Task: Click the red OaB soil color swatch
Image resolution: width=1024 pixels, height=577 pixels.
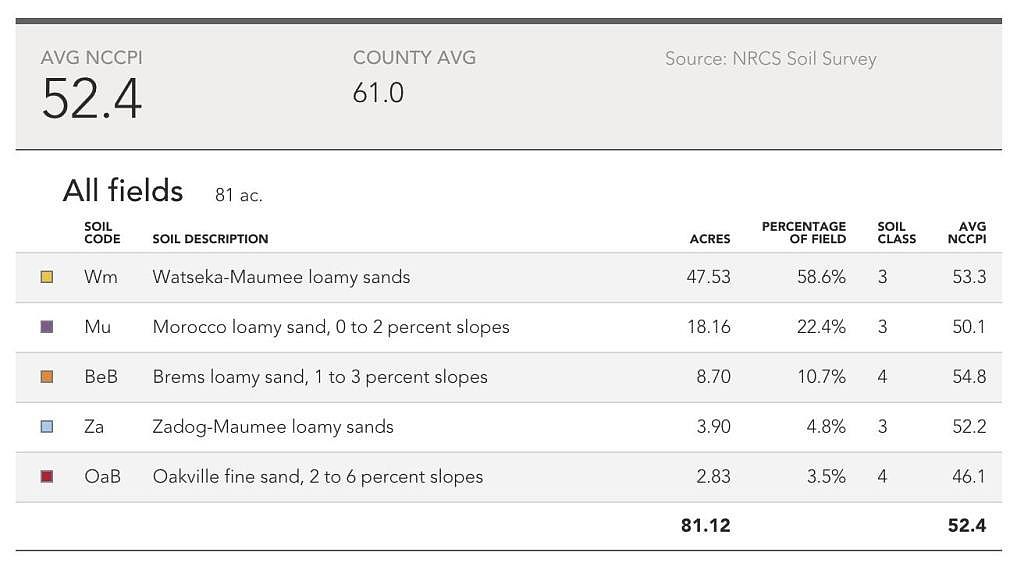Action: click(47, 477)
